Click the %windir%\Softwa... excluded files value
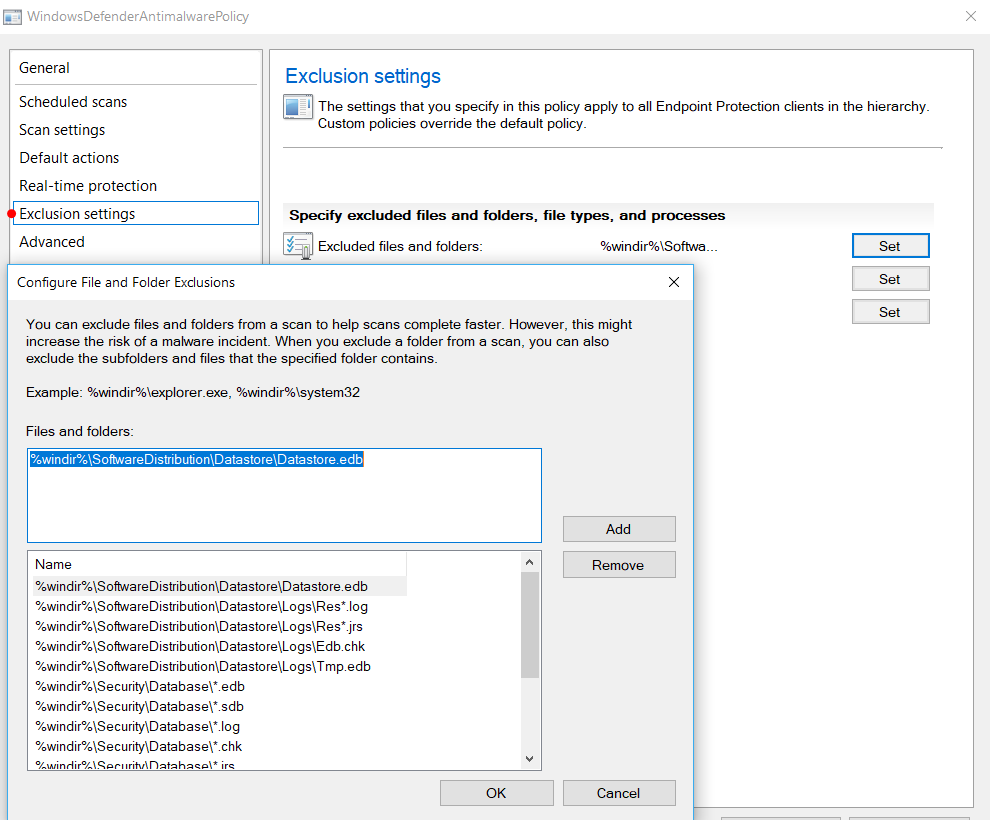 click(x=659, y=246)
